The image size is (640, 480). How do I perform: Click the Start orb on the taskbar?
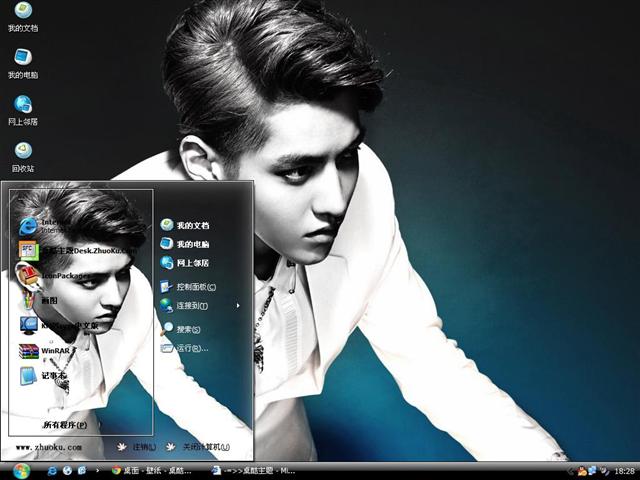coord(21,470)
